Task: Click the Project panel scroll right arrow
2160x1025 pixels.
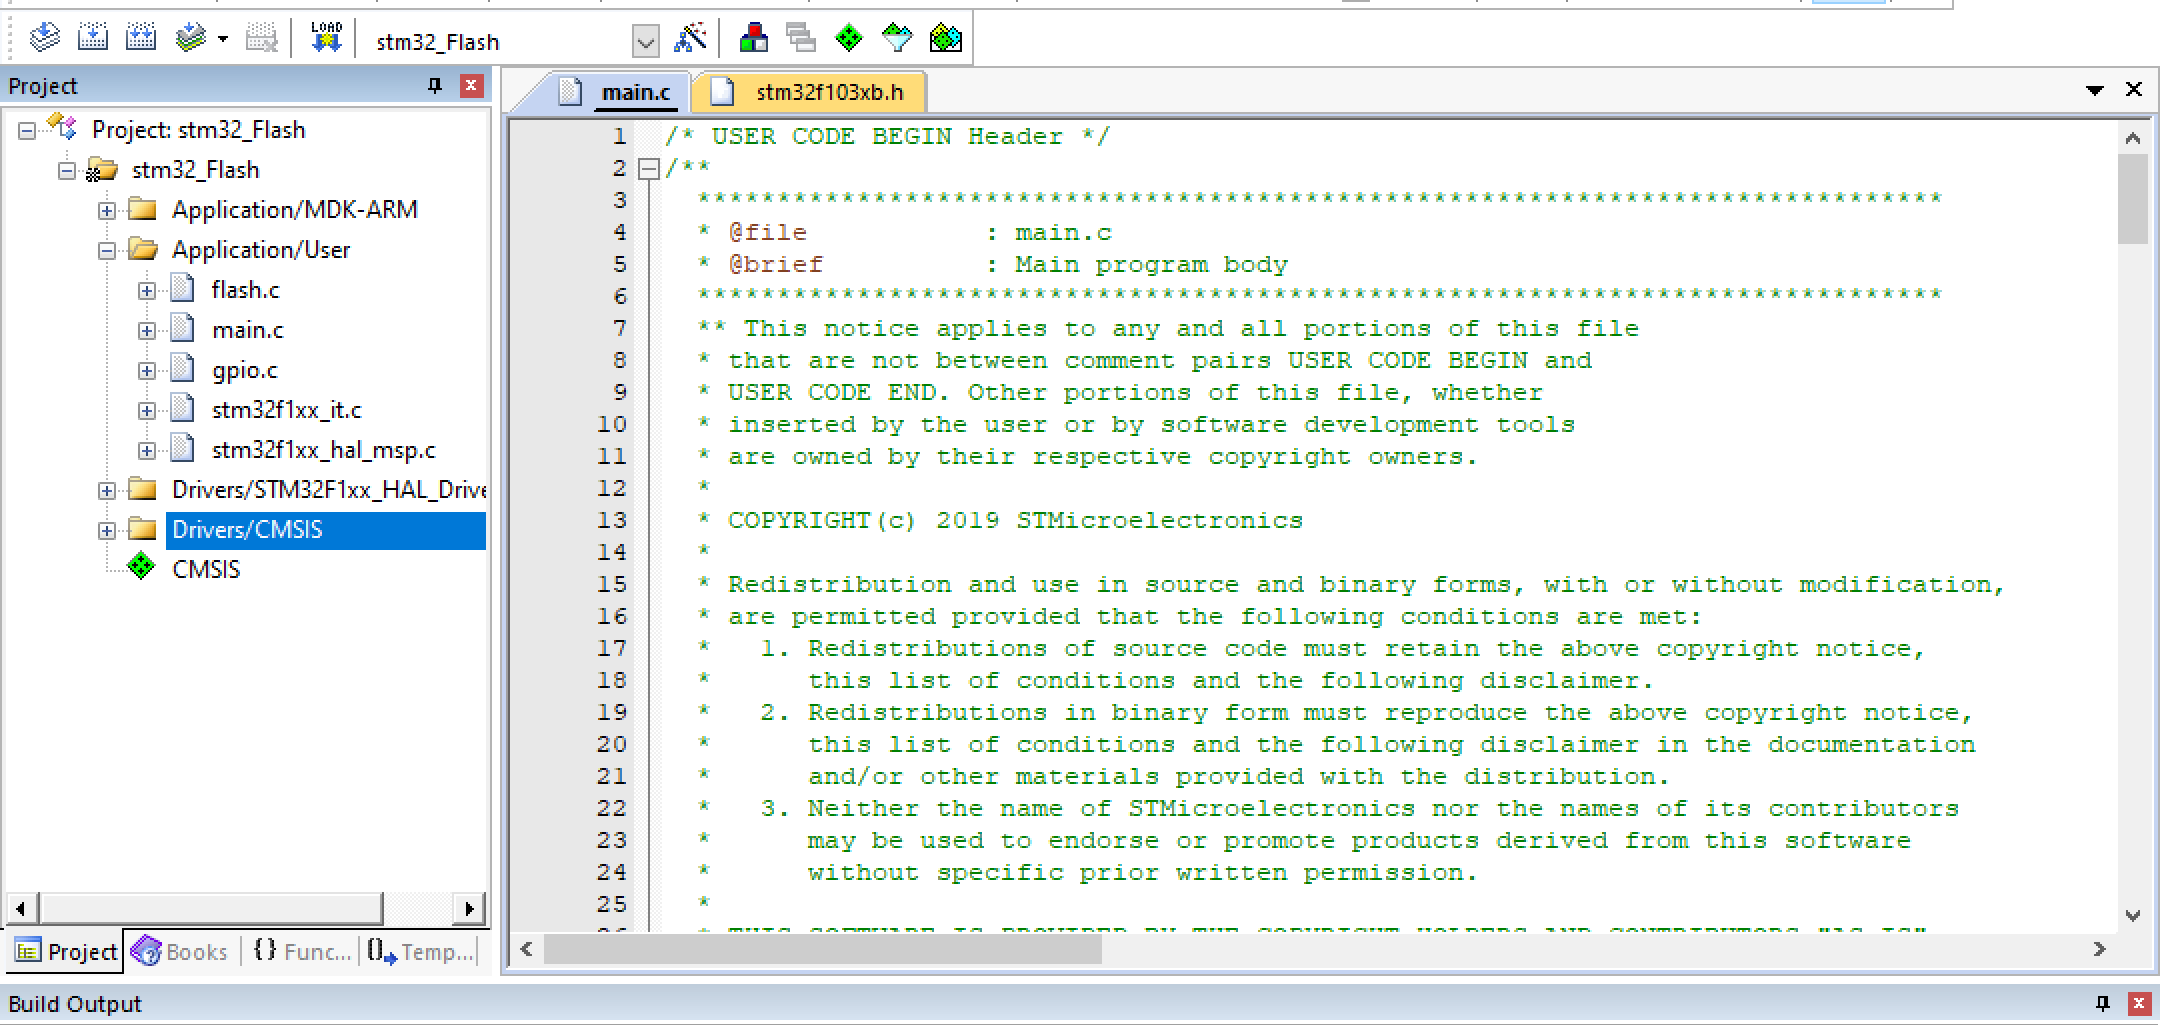Action: point(468,909)
